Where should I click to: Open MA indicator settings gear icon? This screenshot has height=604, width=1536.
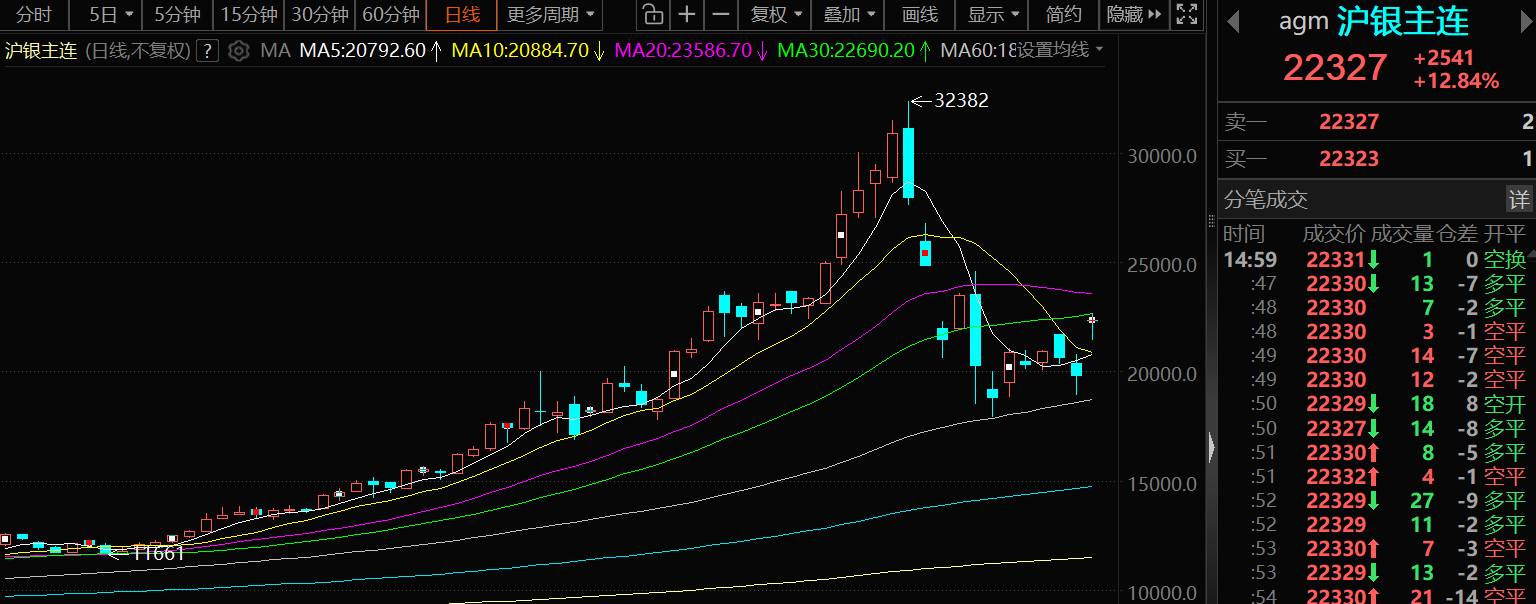click(x=238, y=51)
